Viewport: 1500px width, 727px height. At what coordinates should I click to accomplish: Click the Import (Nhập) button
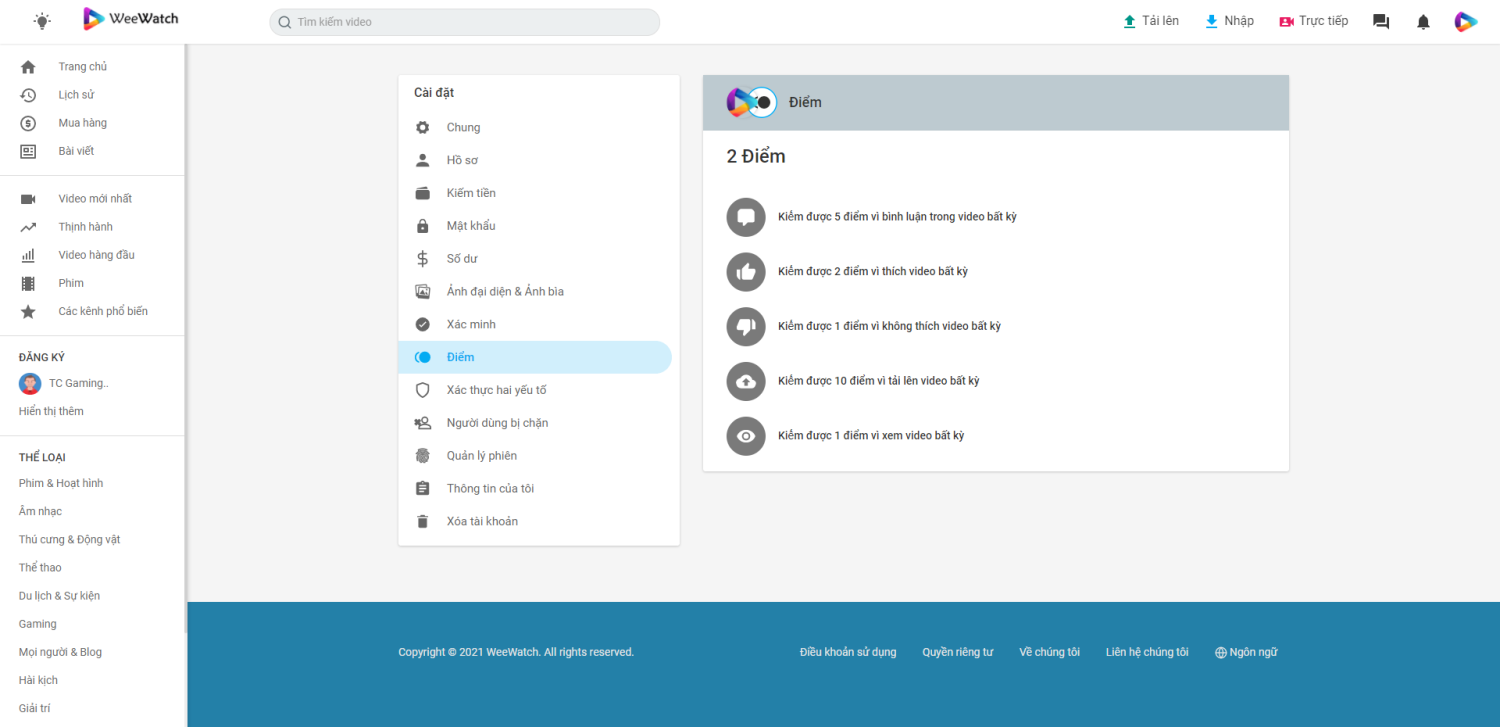click(x=1229, y=21)
